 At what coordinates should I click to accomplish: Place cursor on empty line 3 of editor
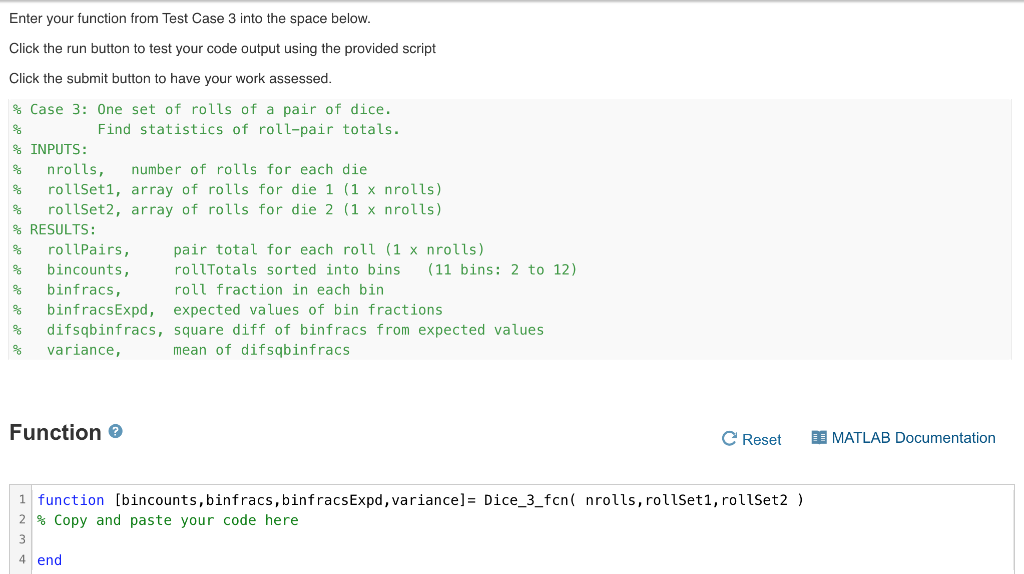point(522,539)
